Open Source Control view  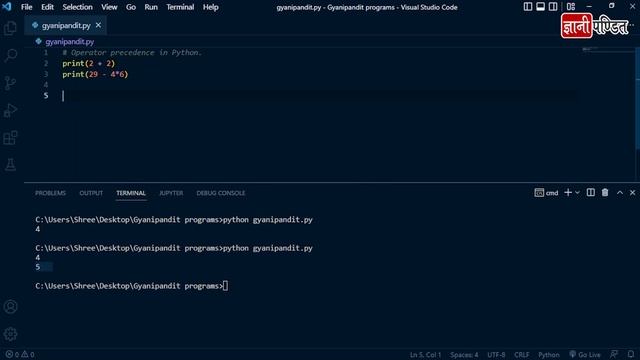click(10, 83)
